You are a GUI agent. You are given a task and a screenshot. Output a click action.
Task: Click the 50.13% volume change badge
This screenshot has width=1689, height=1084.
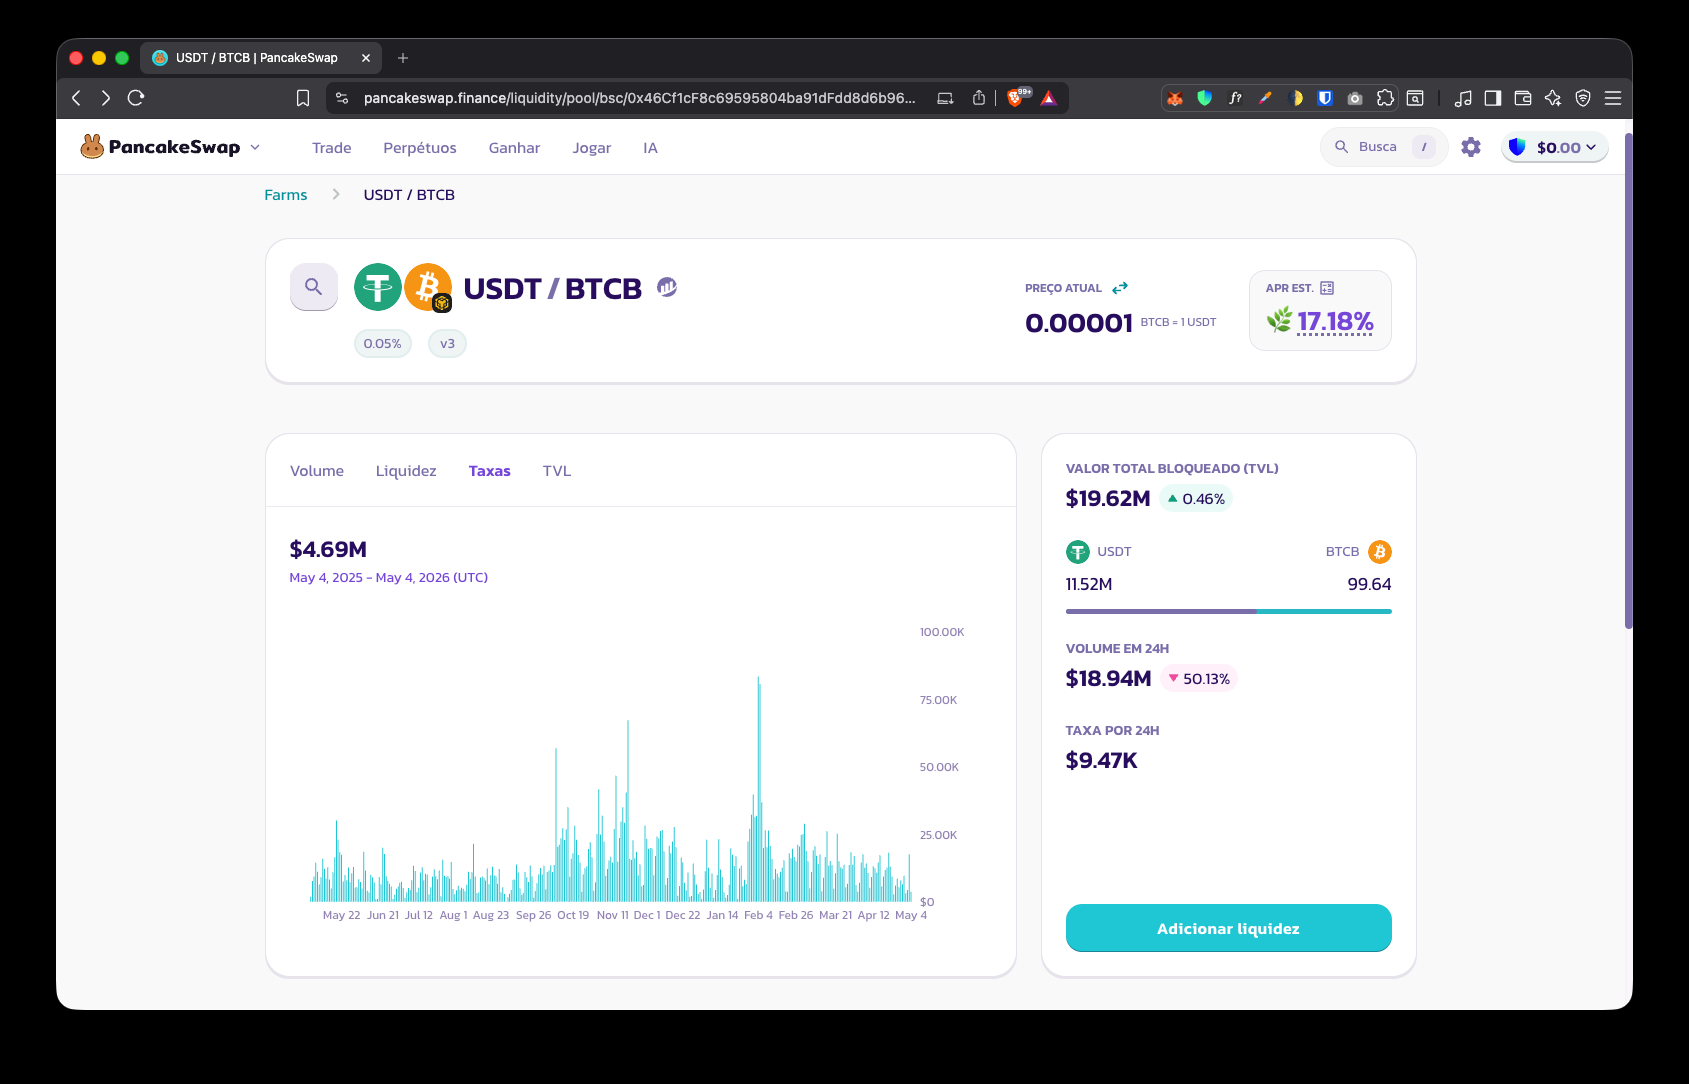(1199, 678)
